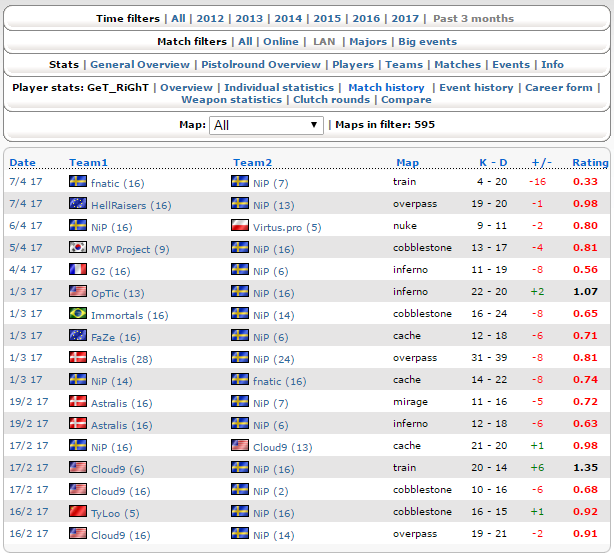This screenshot has height=557, width=614.
Task: Sort matches by K - D column header
Action: tap(493, 163)
